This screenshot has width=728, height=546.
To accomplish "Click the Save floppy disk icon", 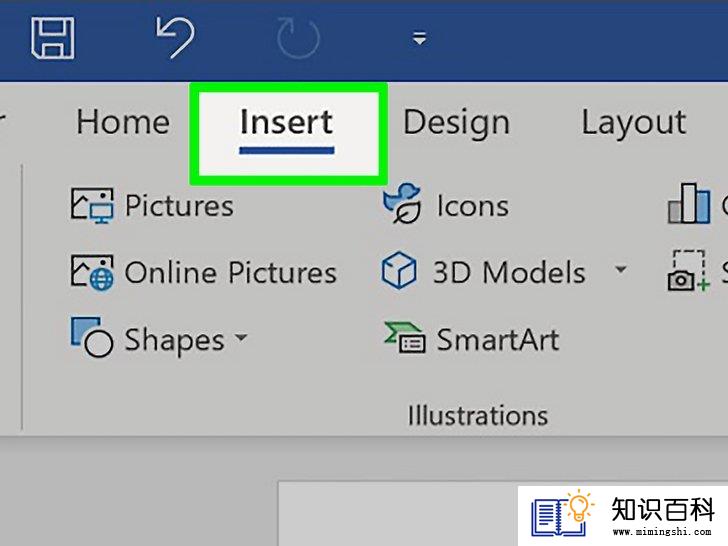I will click(x=52, y=39).
